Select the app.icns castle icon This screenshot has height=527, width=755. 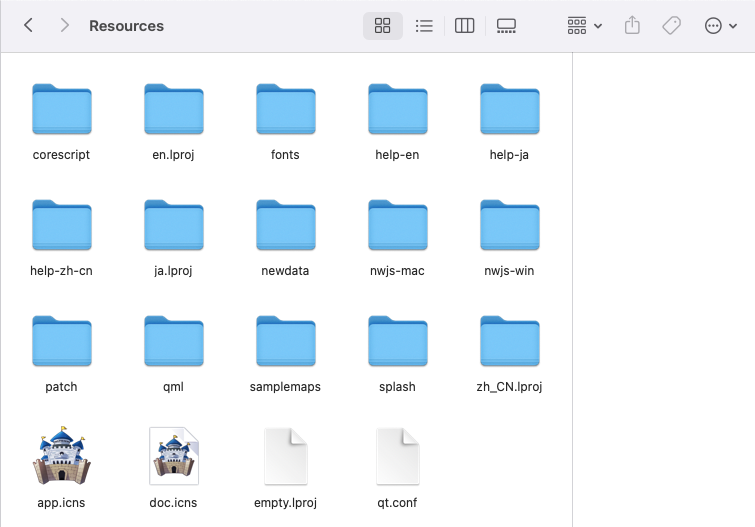pyautogui.click(x=62, y=456)
